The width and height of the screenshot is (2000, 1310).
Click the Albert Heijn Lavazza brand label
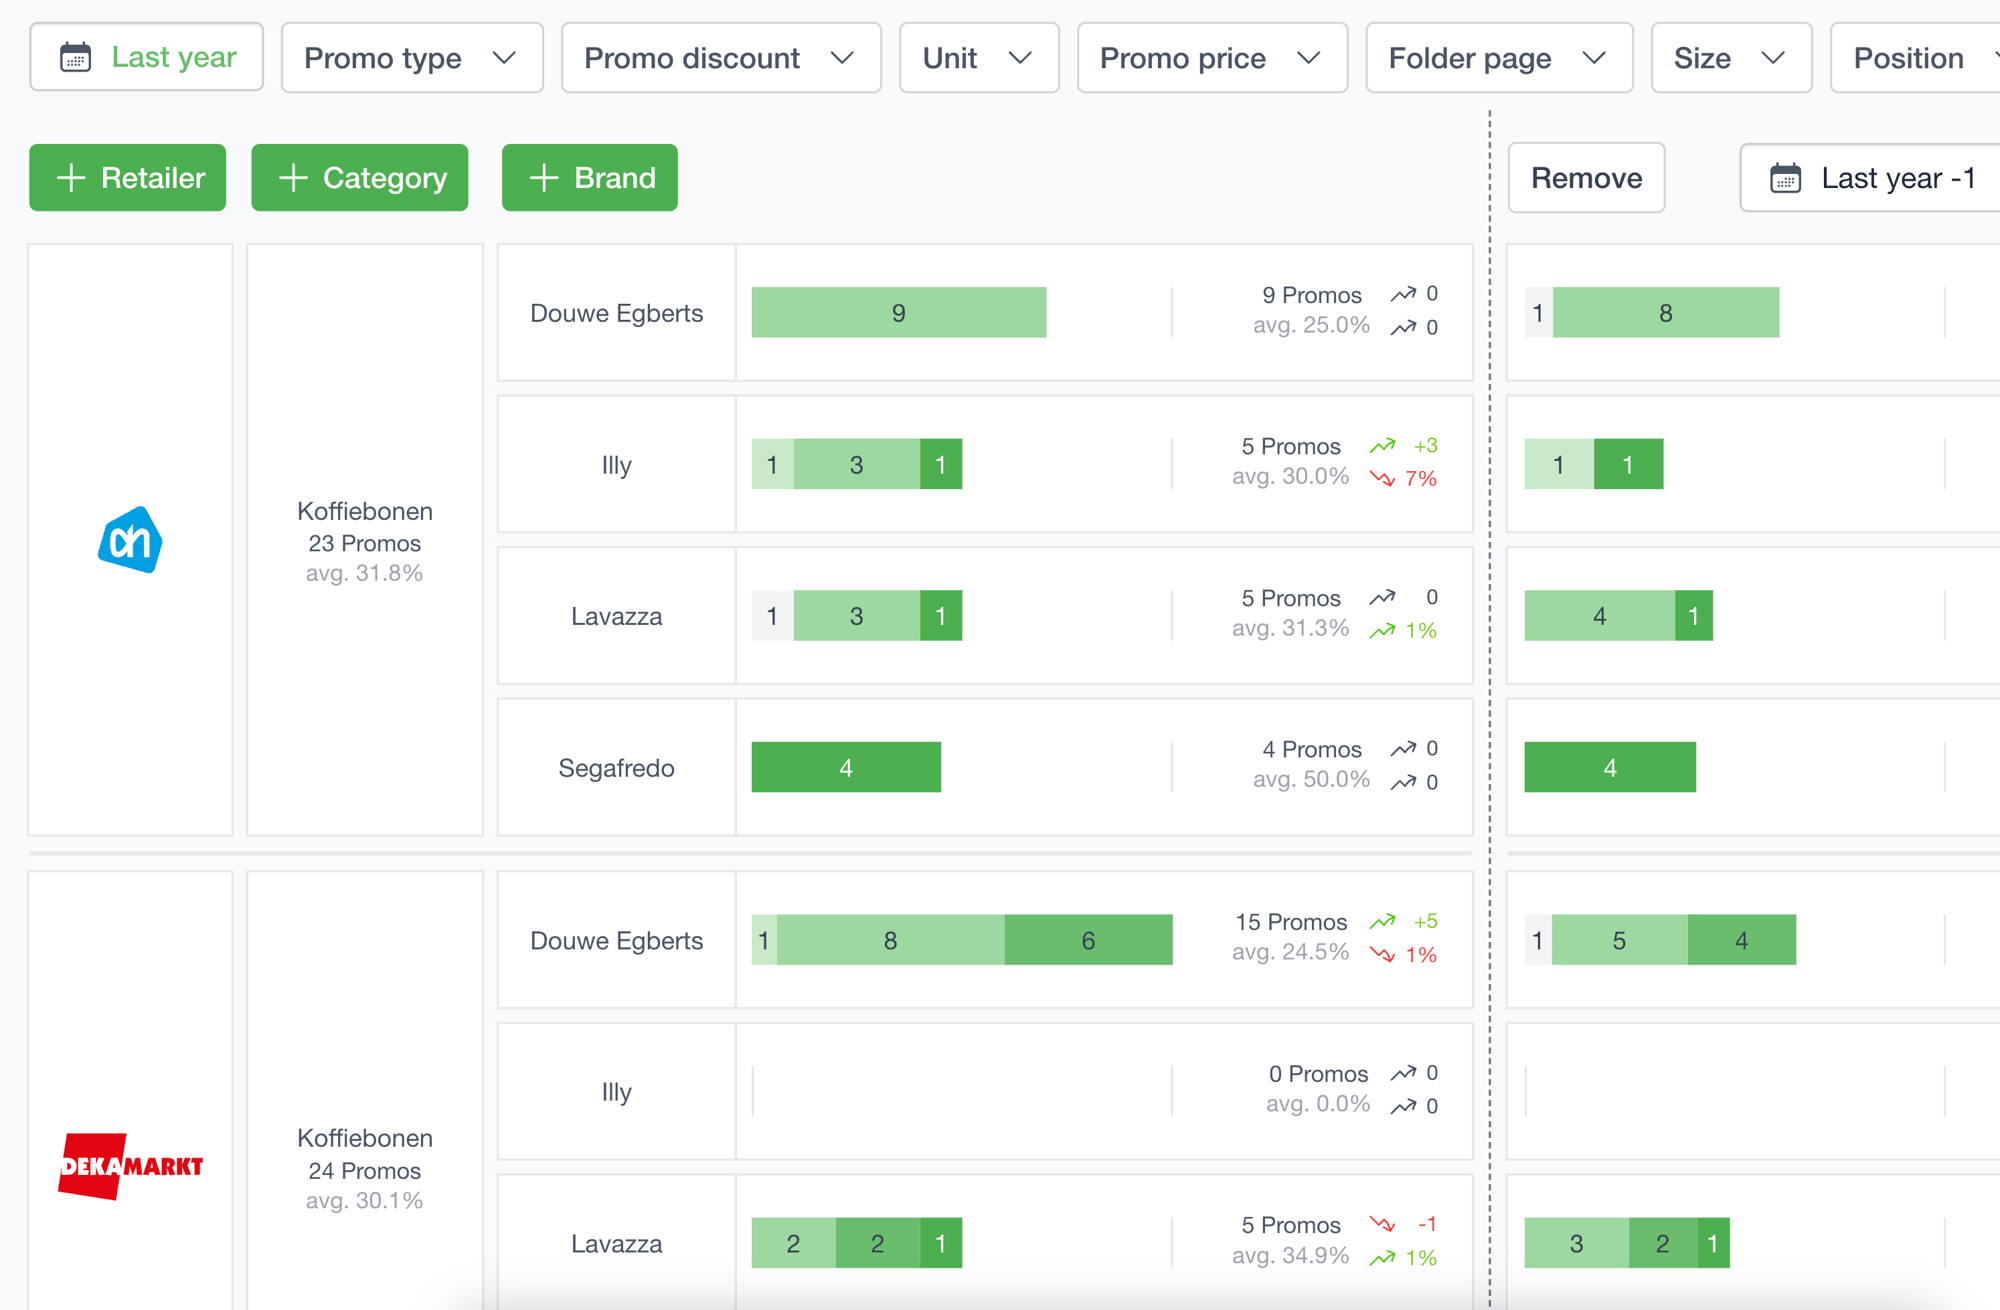(617, 616)
